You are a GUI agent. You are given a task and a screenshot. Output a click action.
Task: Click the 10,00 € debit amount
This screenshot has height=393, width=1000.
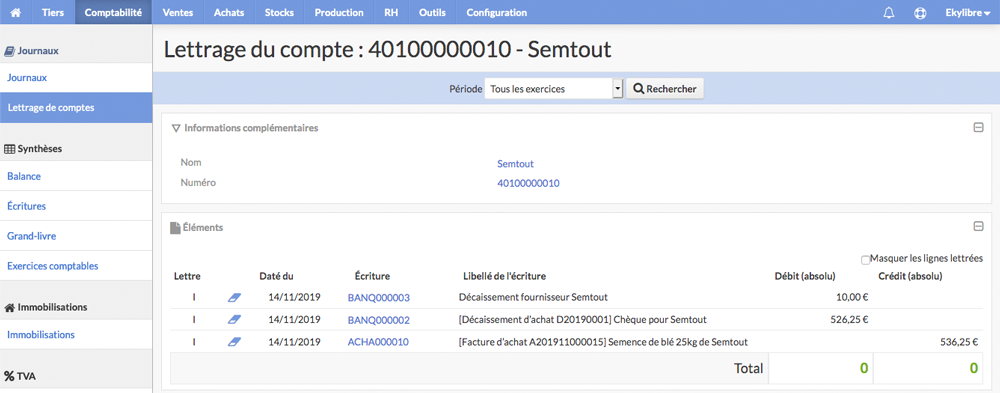pos(852,297)
